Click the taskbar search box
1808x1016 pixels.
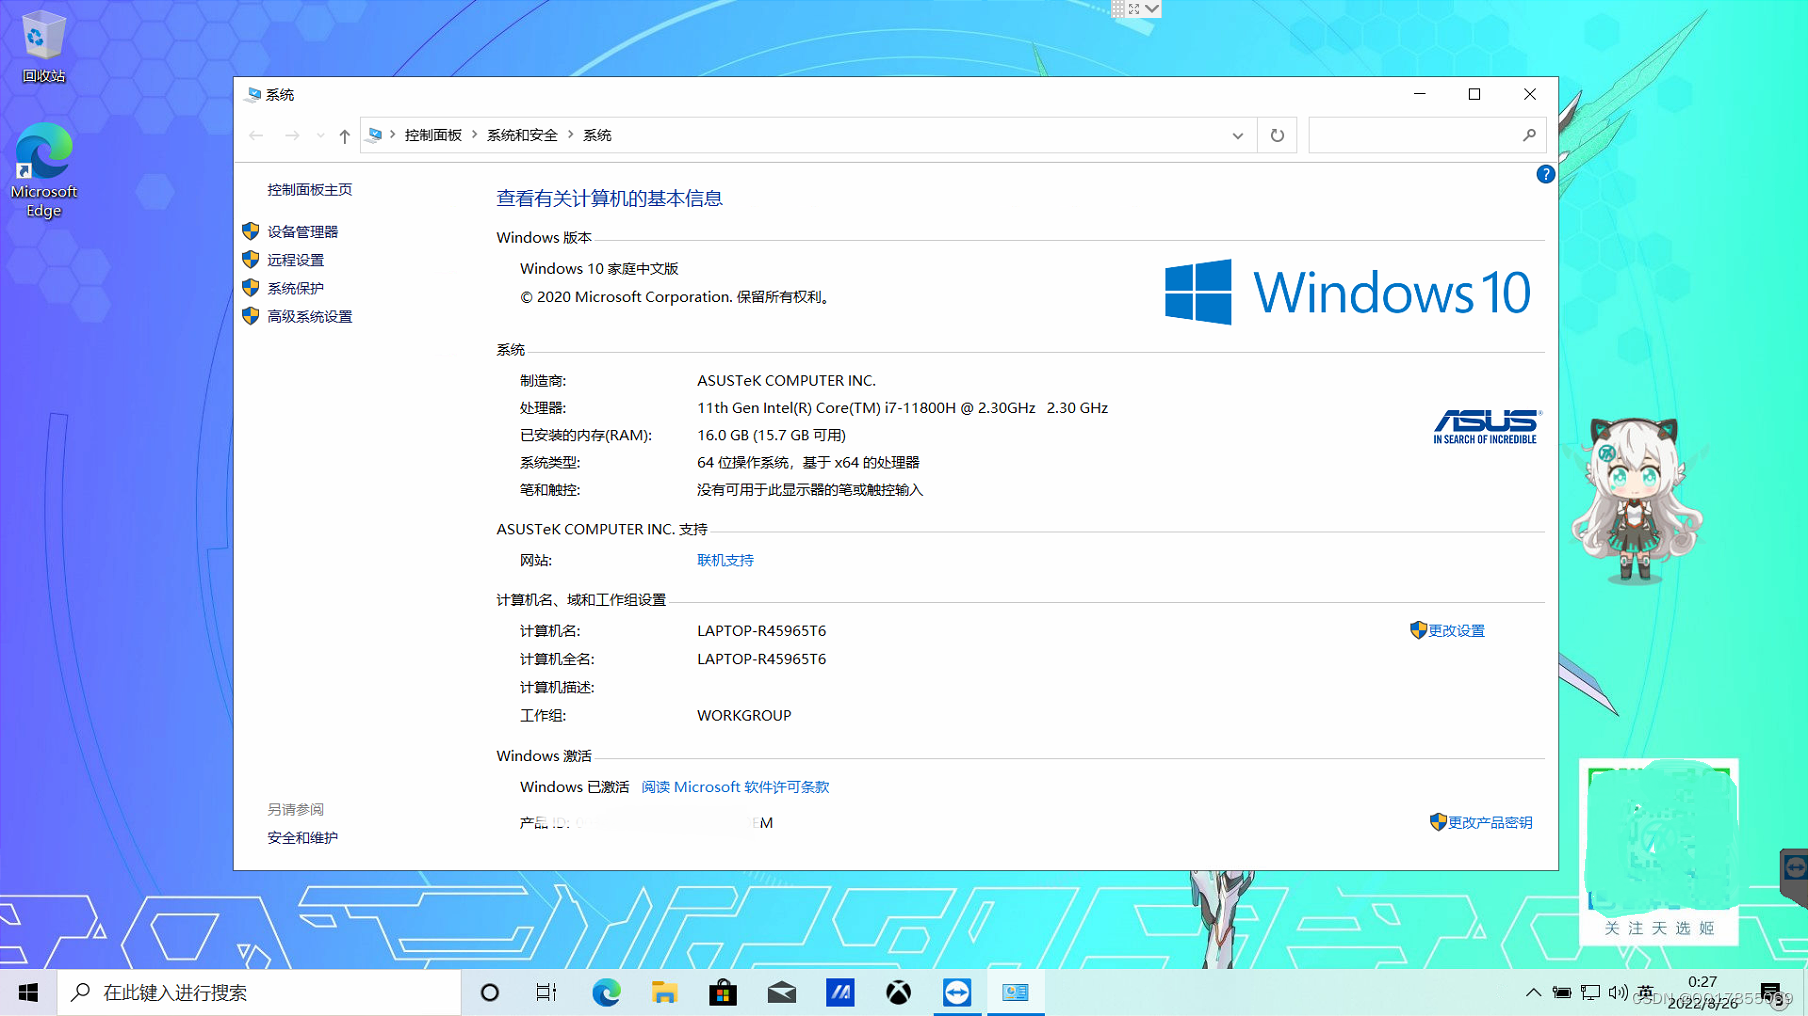pyautogui.click(x=259, y=992)
